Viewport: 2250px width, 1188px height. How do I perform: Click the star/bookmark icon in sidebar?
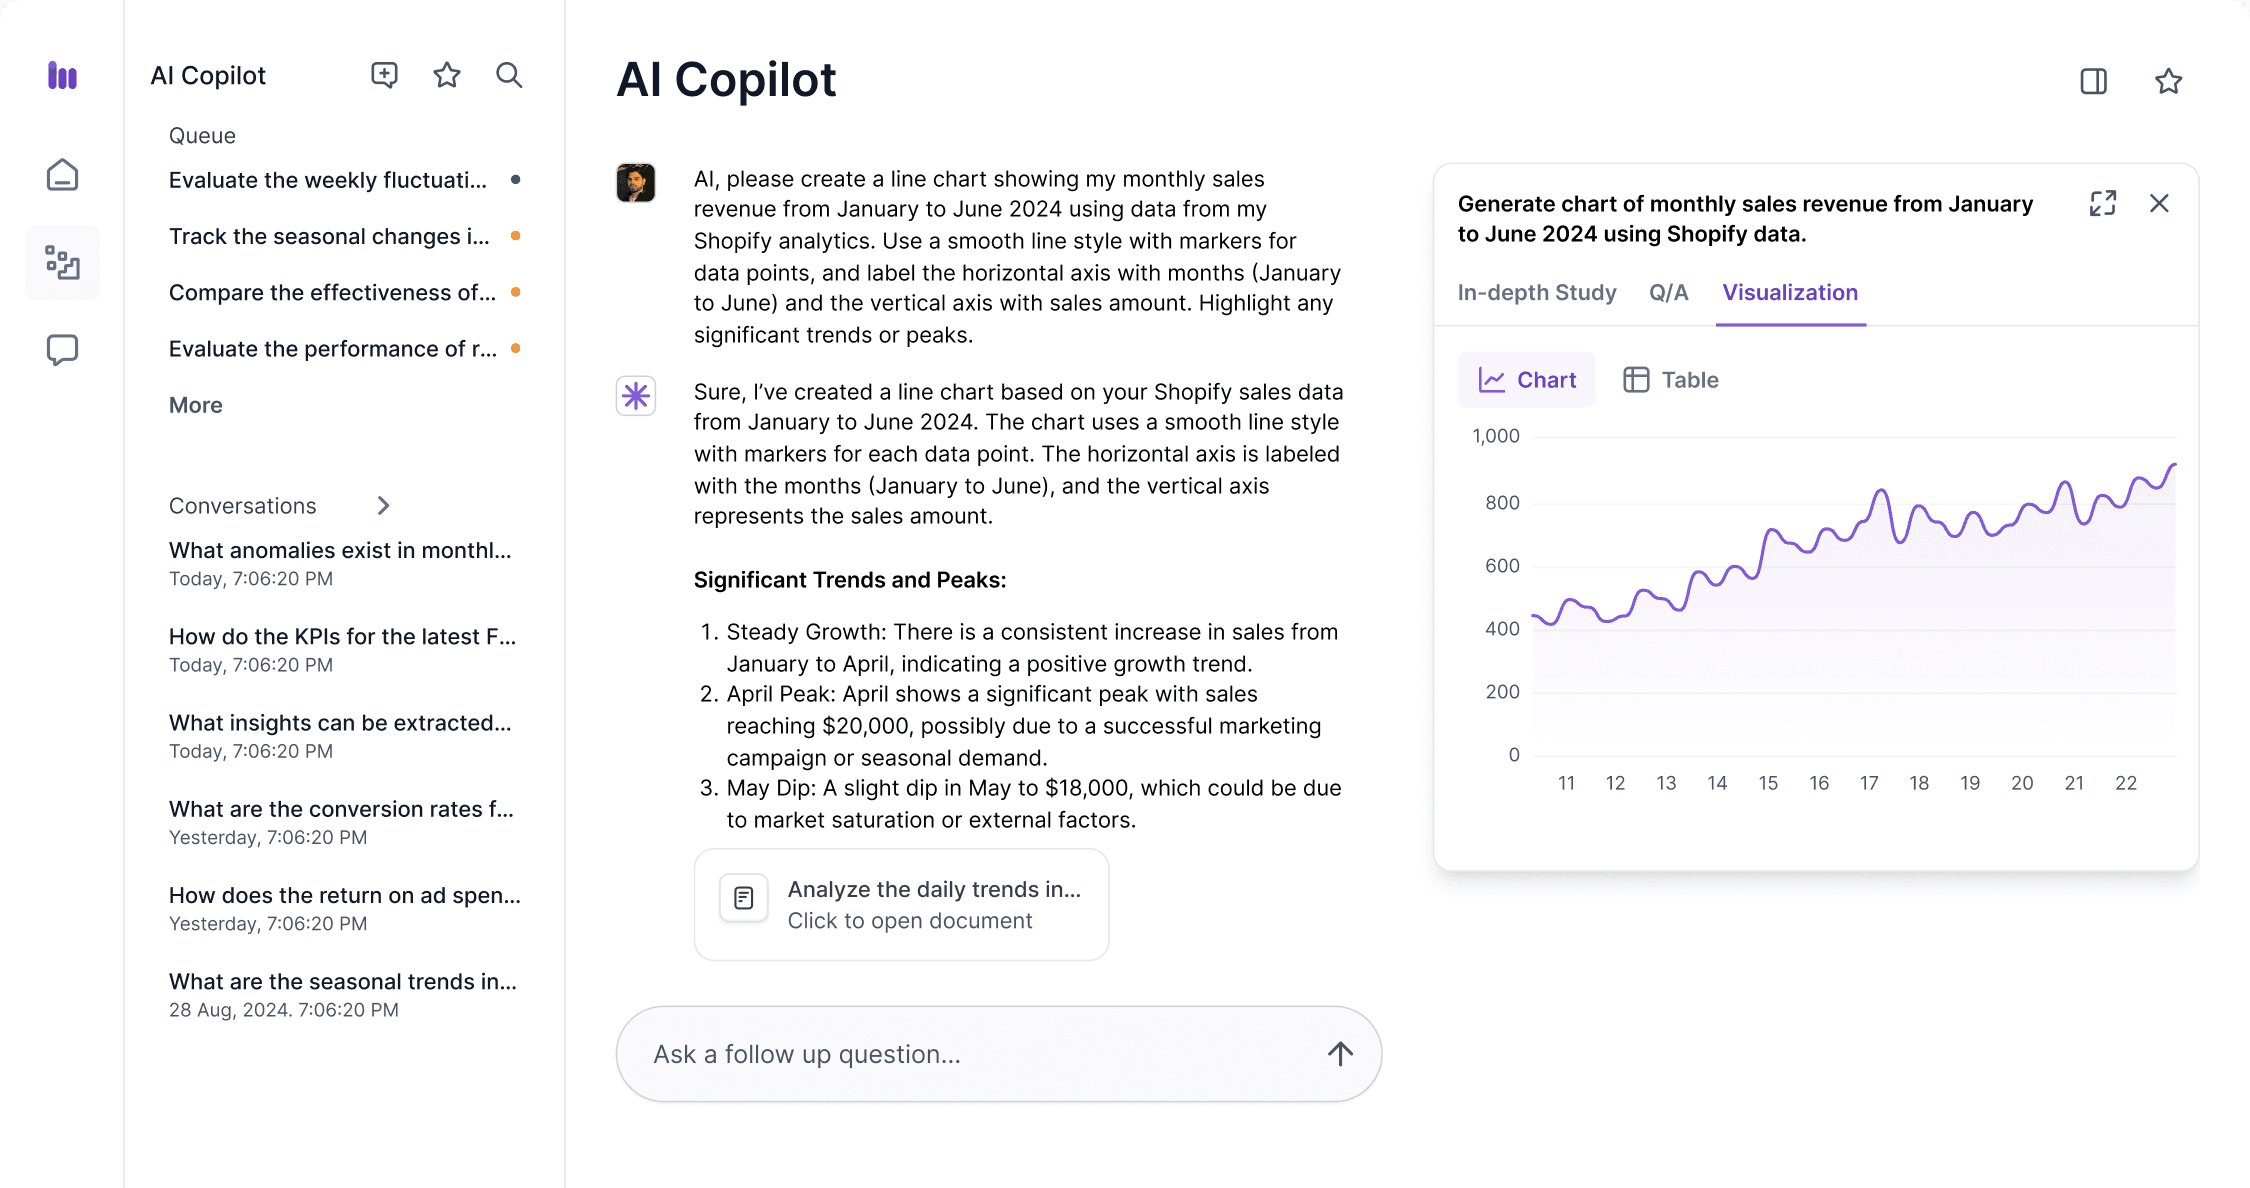(448, 74)
